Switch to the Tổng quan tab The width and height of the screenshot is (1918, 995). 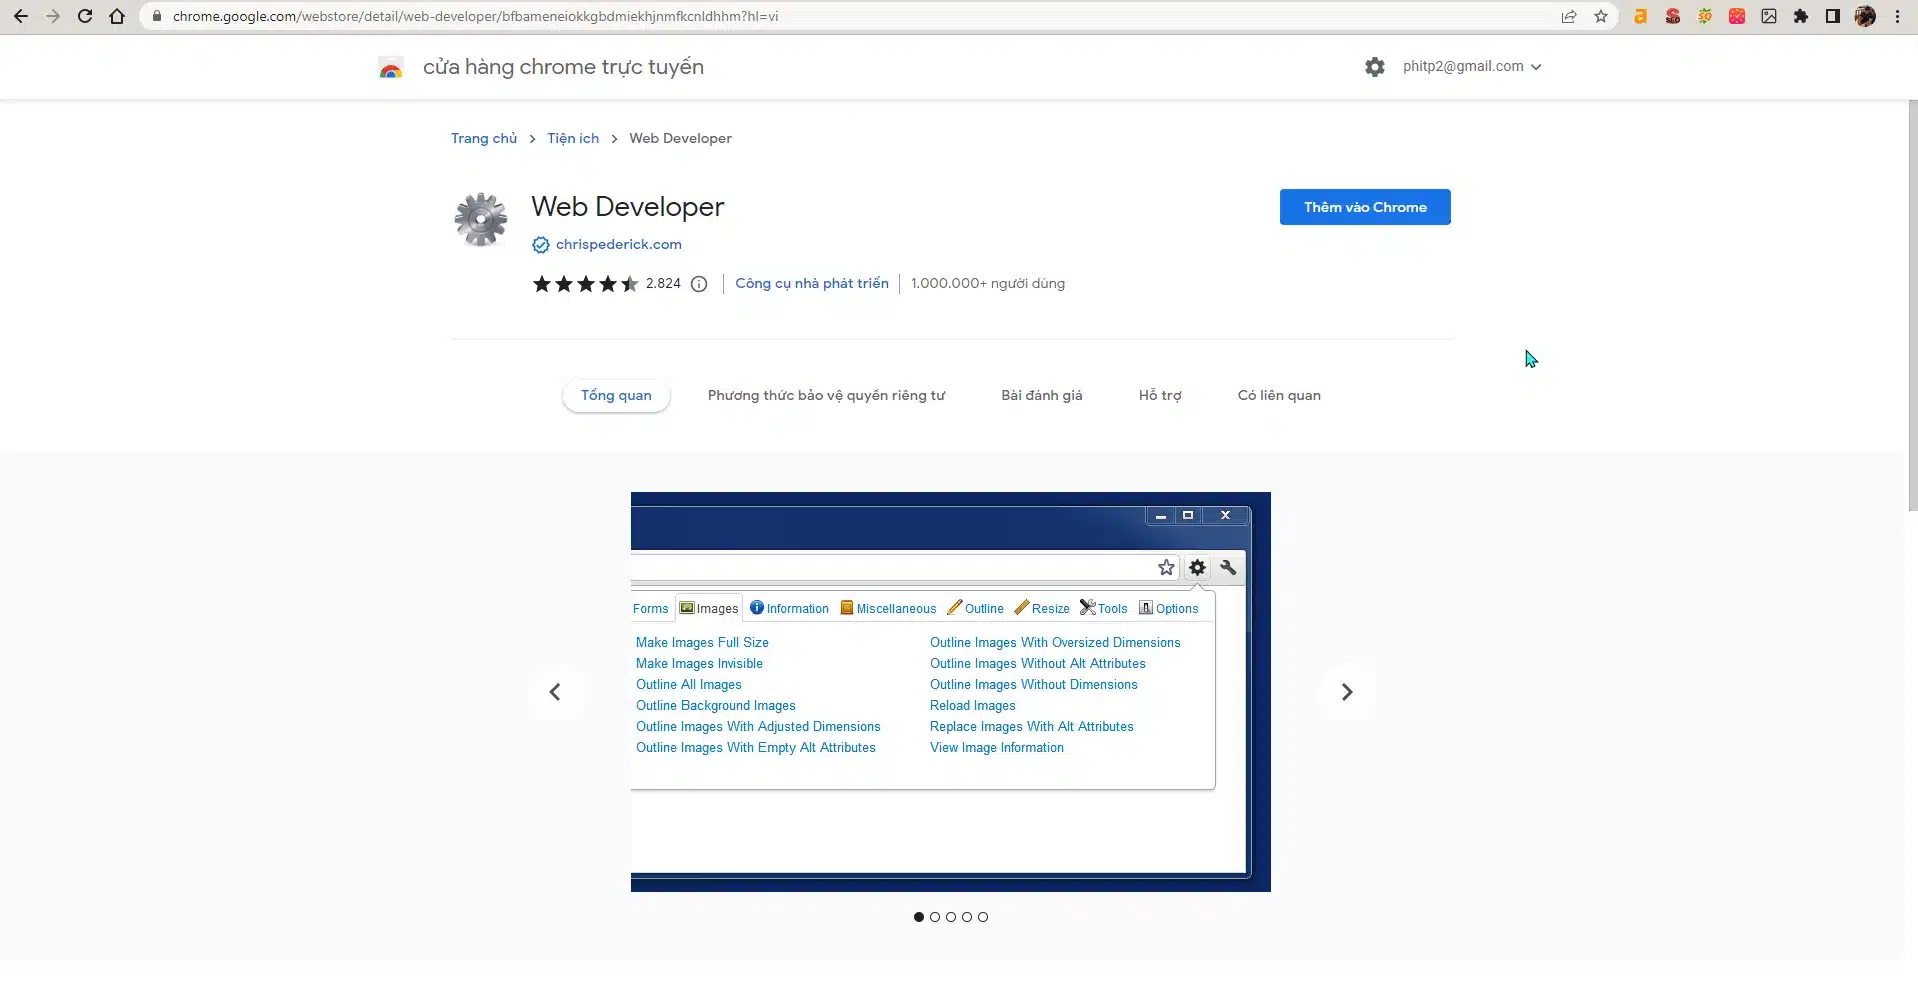[x=616, y=396]
